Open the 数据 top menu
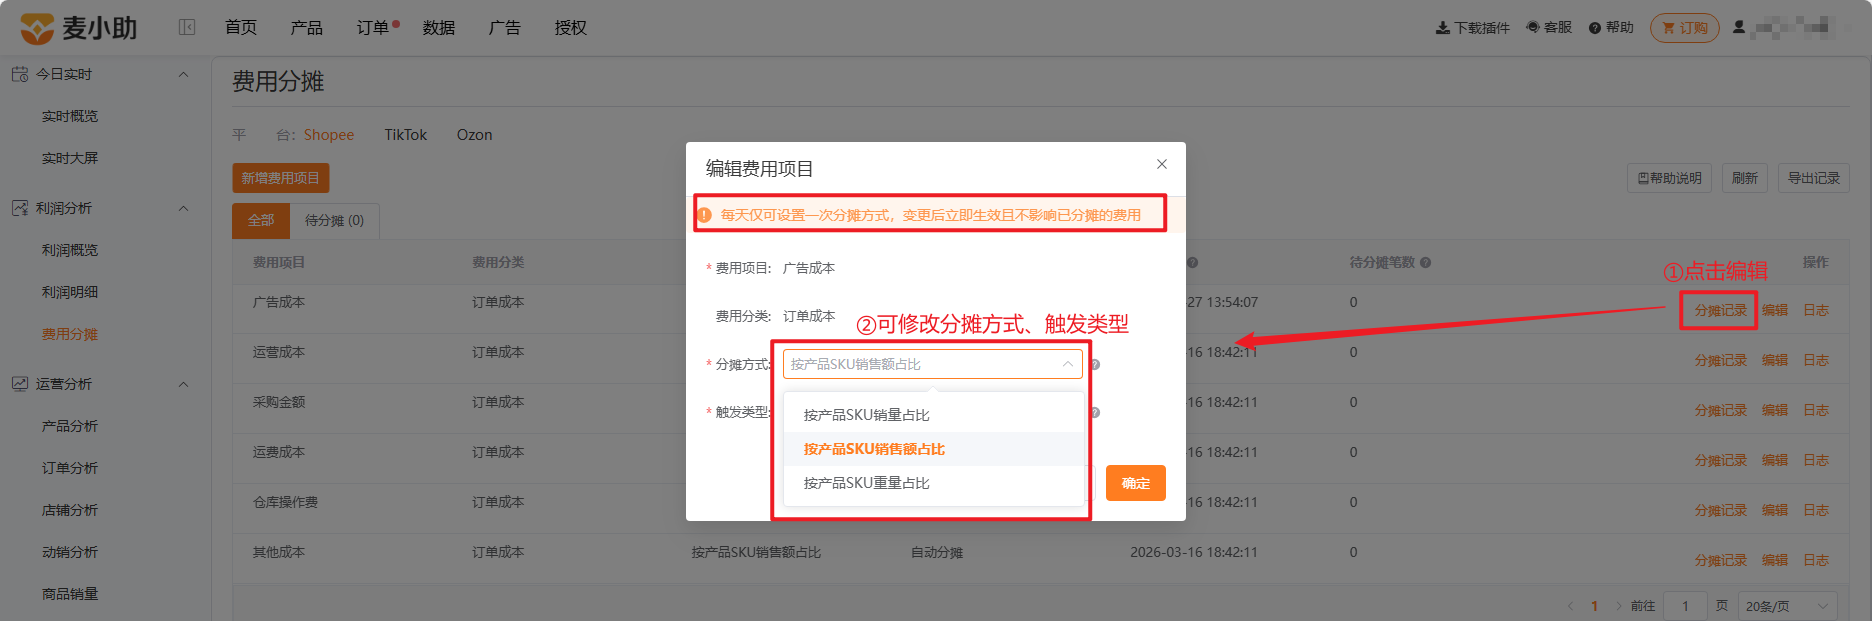The height and width of the screenshot is (621, 1872). [439, 28]
